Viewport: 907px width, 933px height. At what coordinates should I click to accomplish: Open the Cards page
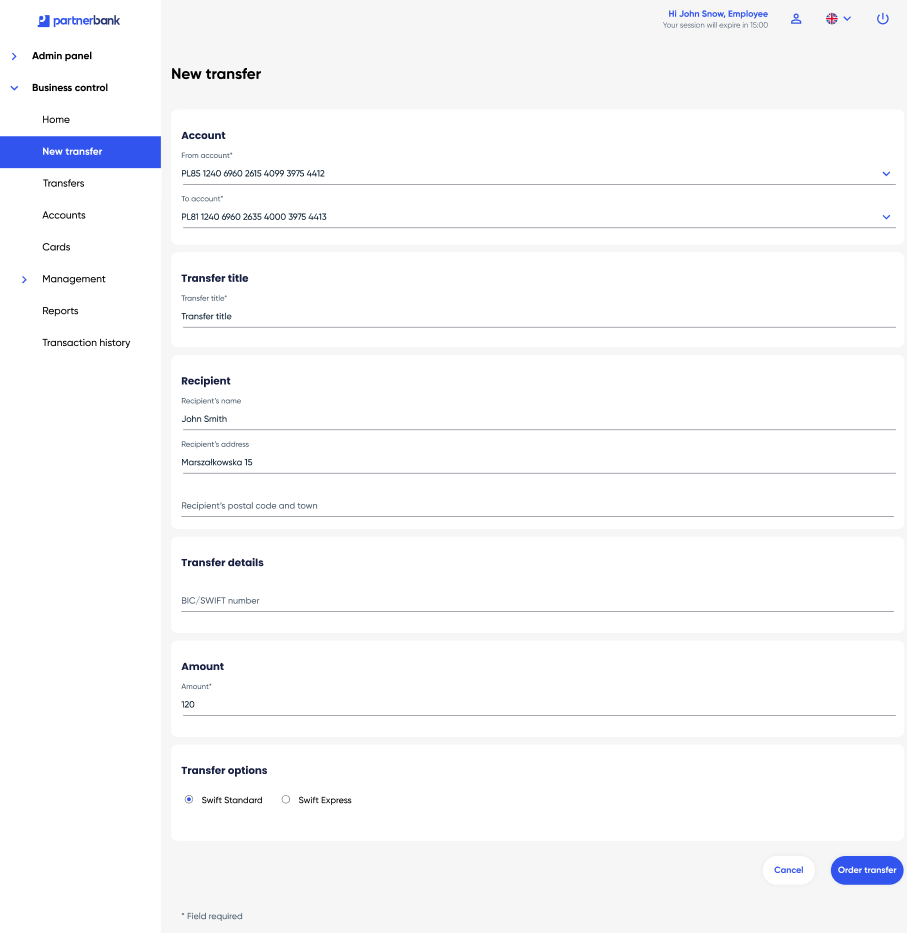(56, 247)
